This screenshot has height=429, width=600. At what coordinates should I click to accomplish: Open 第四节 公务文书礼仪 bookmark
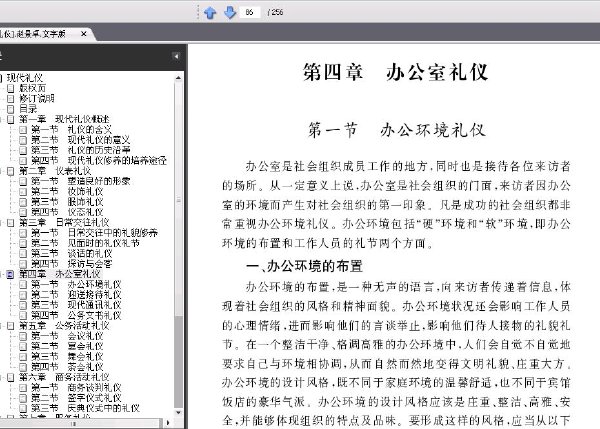76,315
